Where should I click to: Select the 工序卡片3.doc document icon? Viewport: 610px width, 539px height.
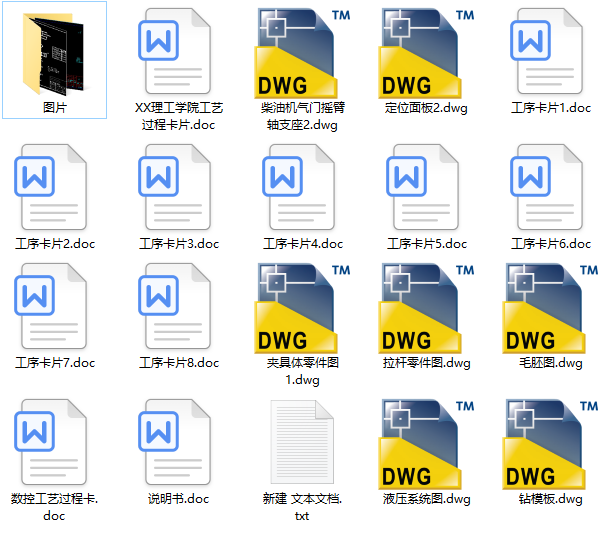click(174, 188)
